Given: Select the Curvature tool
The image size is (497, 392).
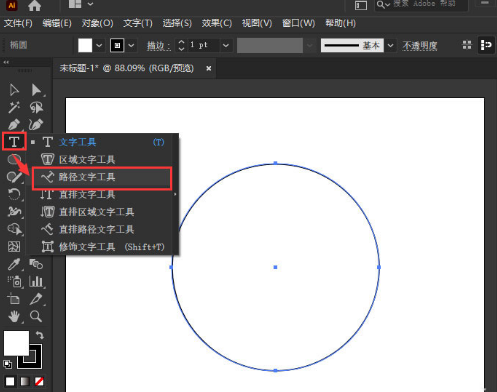Looking at the screenshot, I should pyautogui.click(x=36, y=125).
